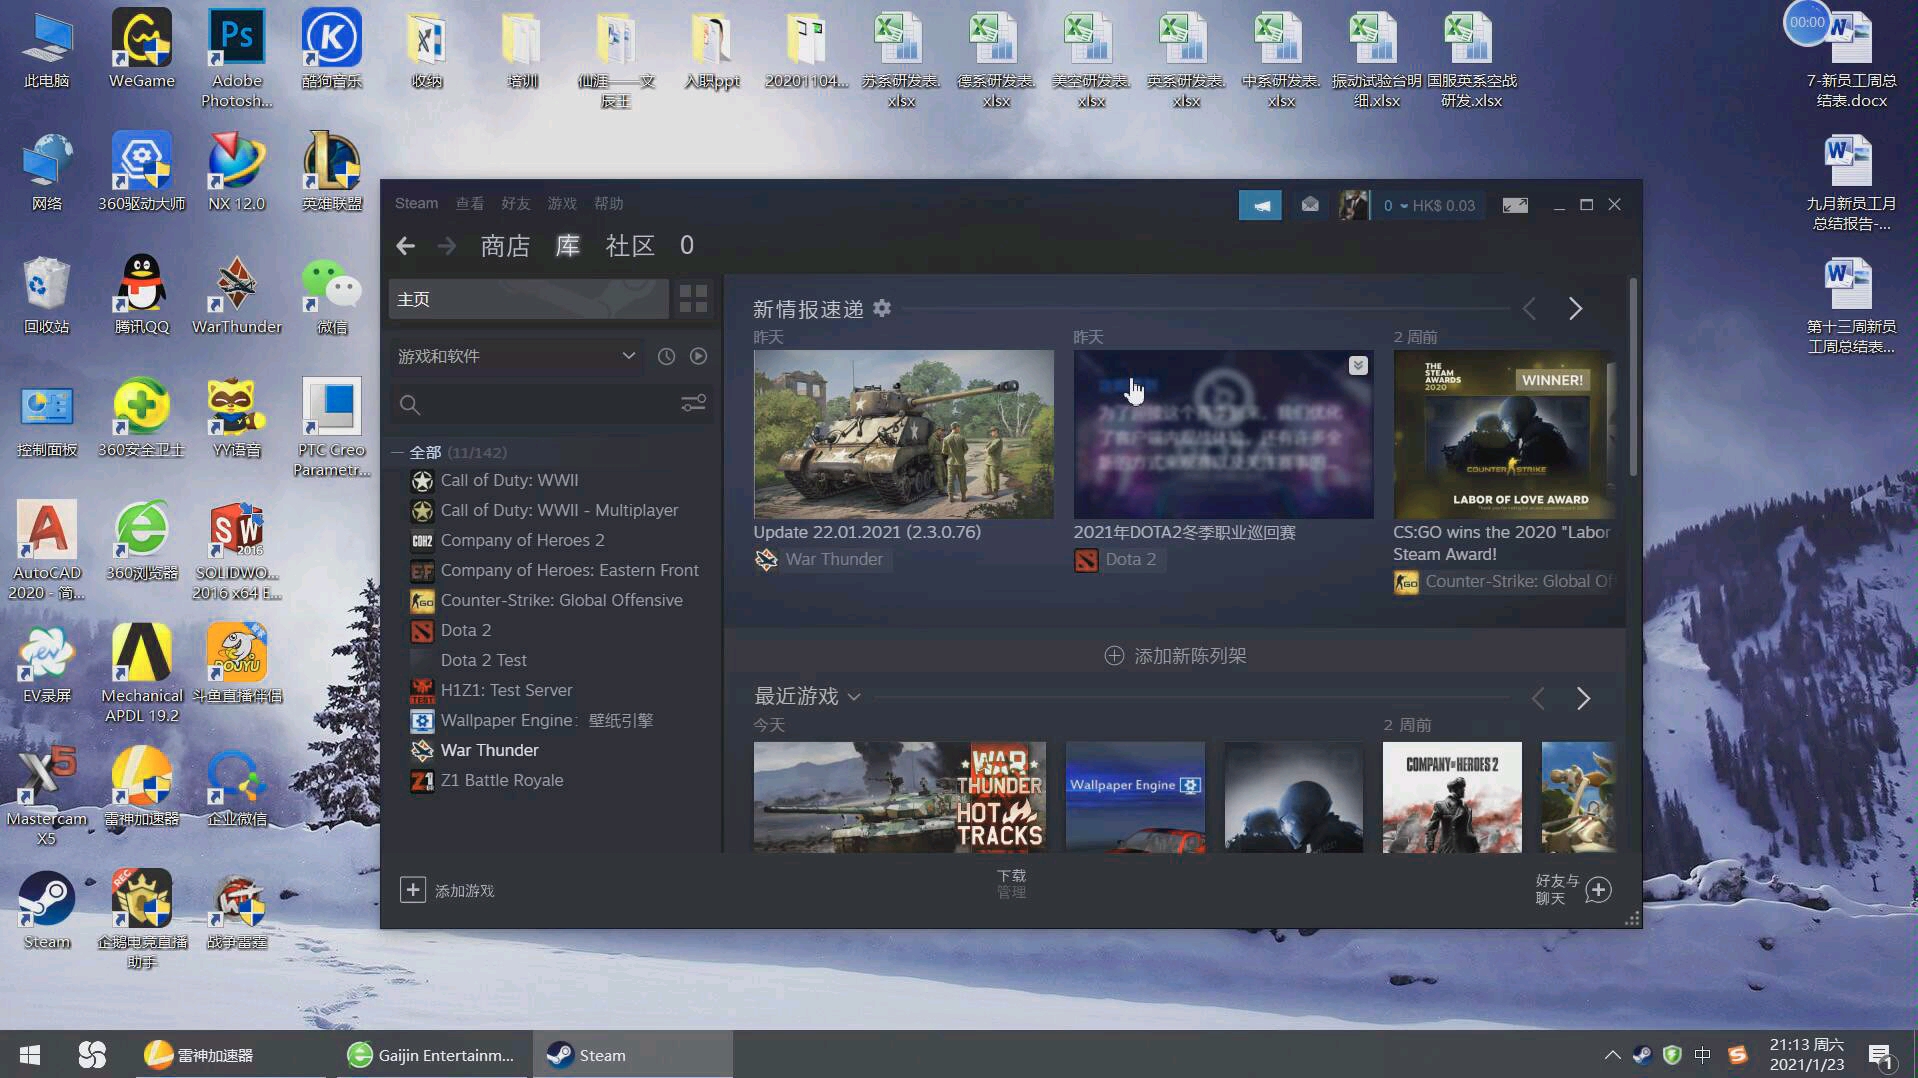Open the Recycle Bin desktop icon
Image resolution: width=1918 pixels, height=1078 pixels.
pyautogui.click(x=47, y=295)
